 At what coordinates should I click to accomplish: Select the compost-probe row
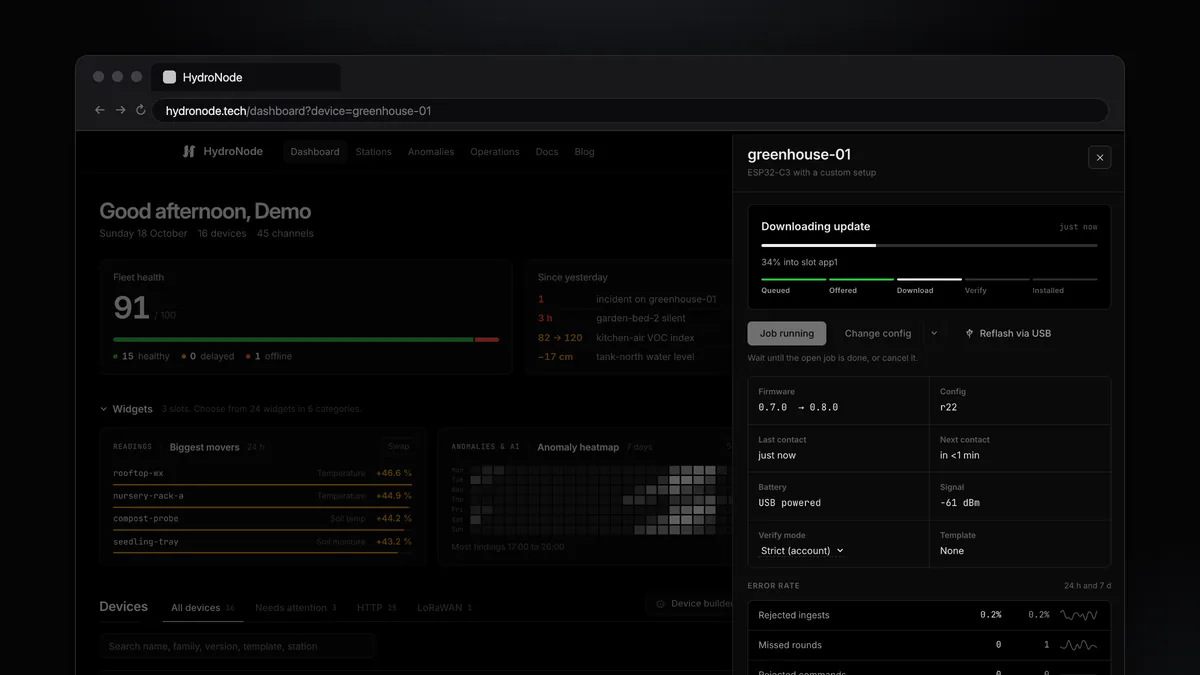(x=263, y=519)
